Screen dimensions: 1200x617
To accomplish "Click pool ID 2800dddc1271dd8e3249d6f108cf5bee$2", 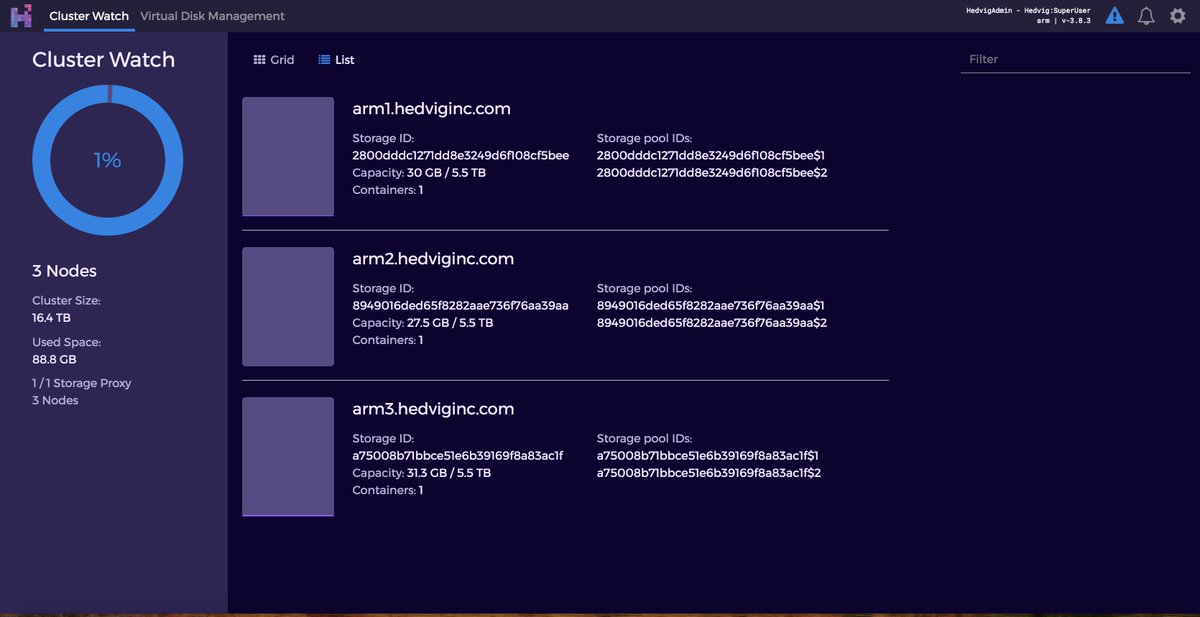I will coord(712,172).
